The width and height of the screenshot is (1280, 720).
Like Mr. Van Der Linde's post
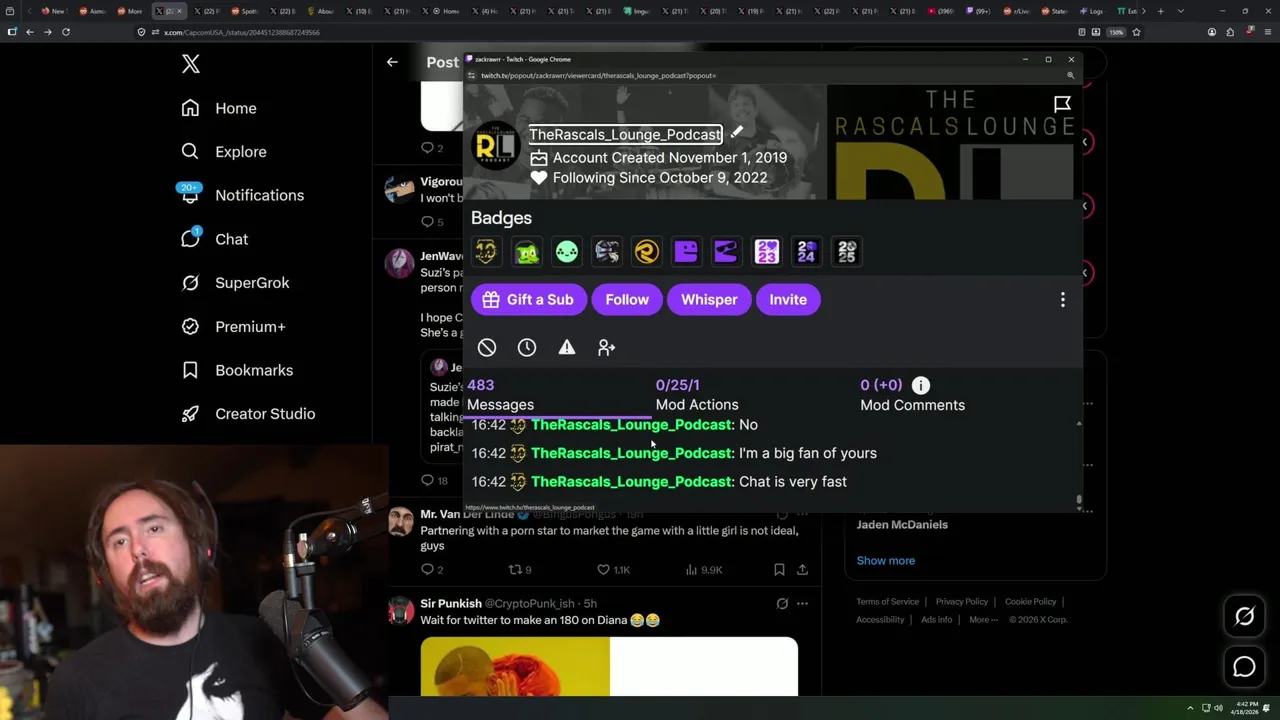(614, 570)
